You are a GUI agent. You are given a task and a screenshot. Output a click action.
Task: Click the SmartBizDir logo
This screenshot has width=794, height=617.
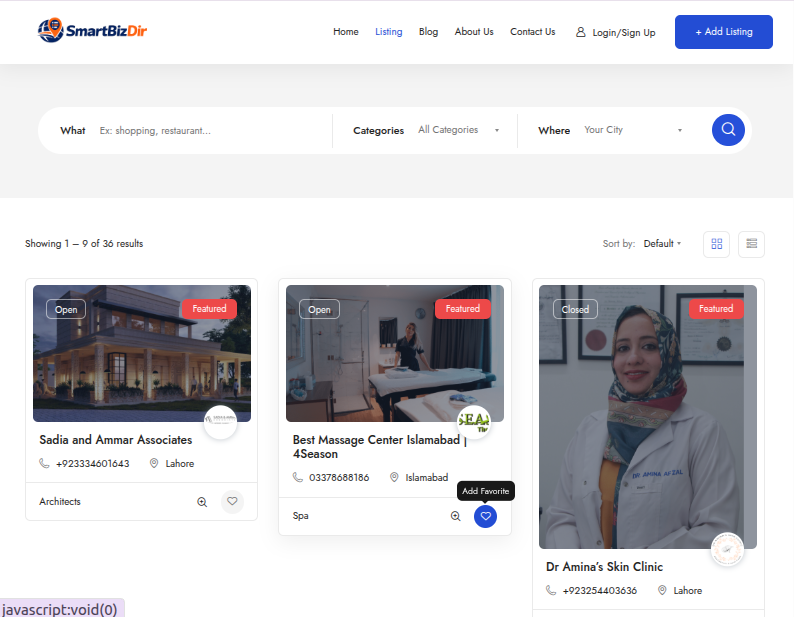(92, 30)
